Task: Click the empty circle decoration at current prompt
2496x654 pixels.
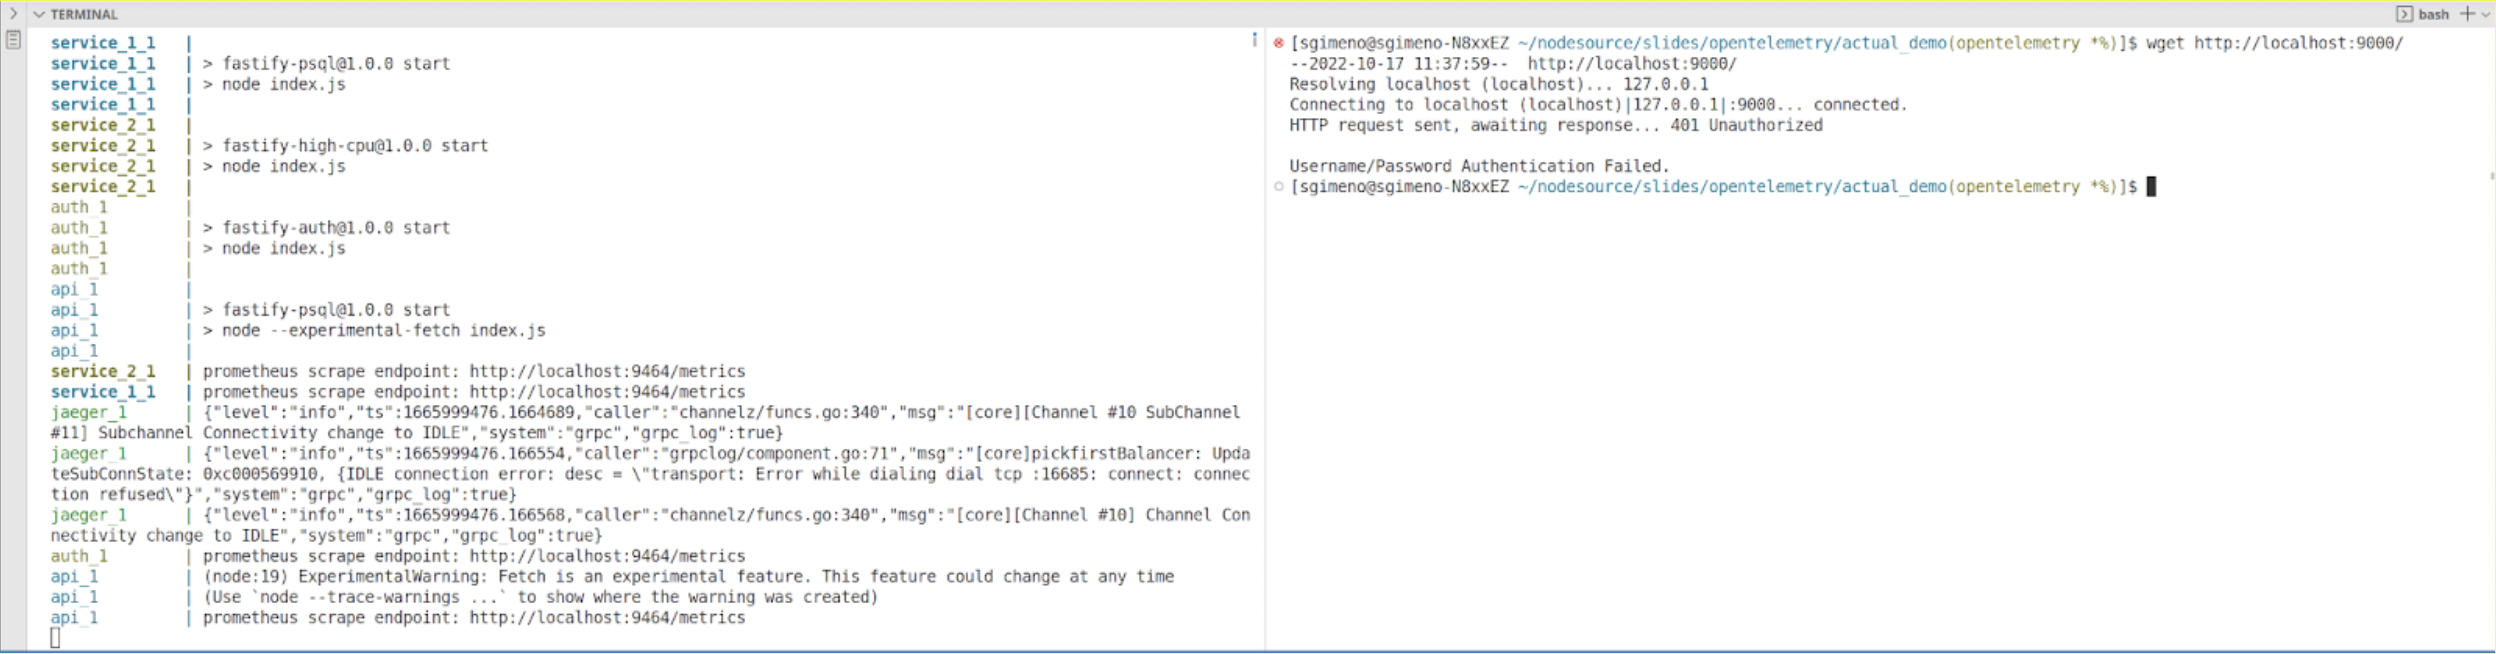Action: point(1278,187)
